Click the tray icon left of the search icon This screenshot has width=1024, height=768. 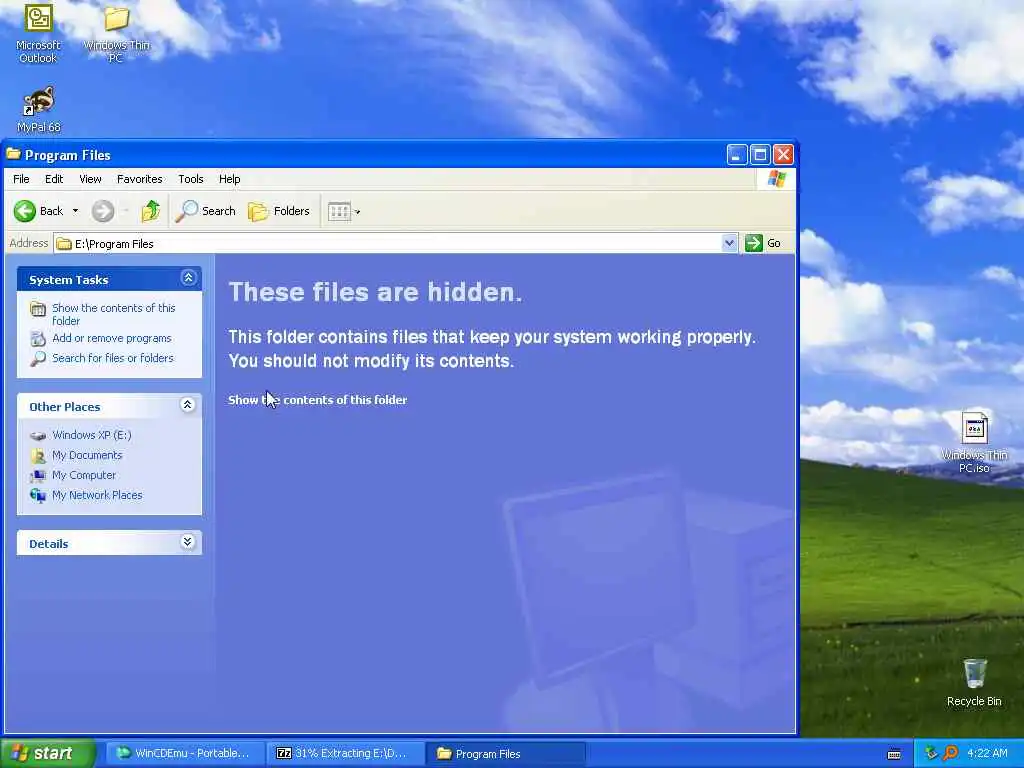931,753
